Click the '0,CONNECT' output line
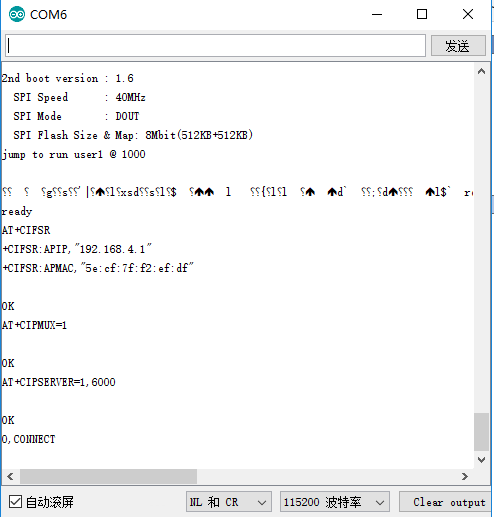 pos(28,439)
